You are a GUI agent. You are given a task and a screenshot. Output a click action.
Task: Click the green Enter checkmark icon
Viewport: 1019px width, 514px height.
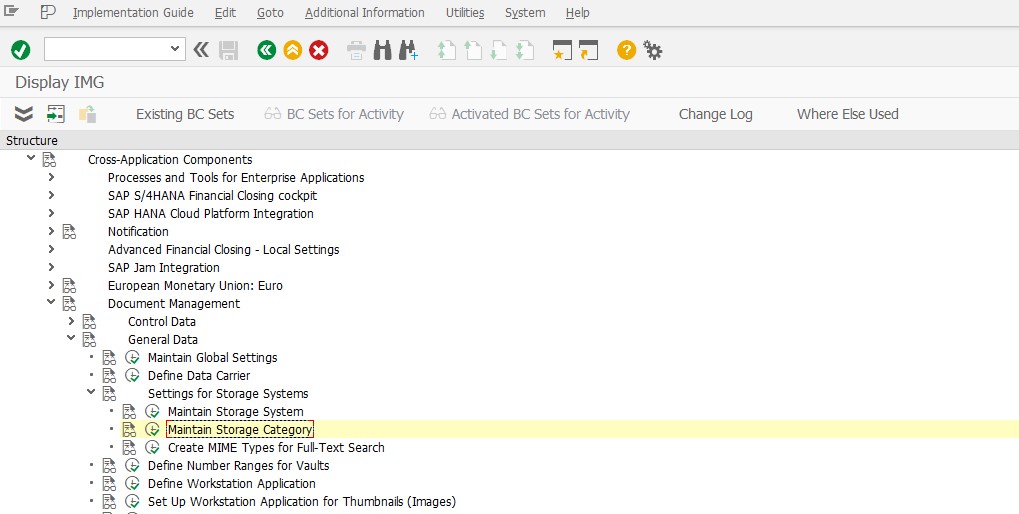[21, 50]
